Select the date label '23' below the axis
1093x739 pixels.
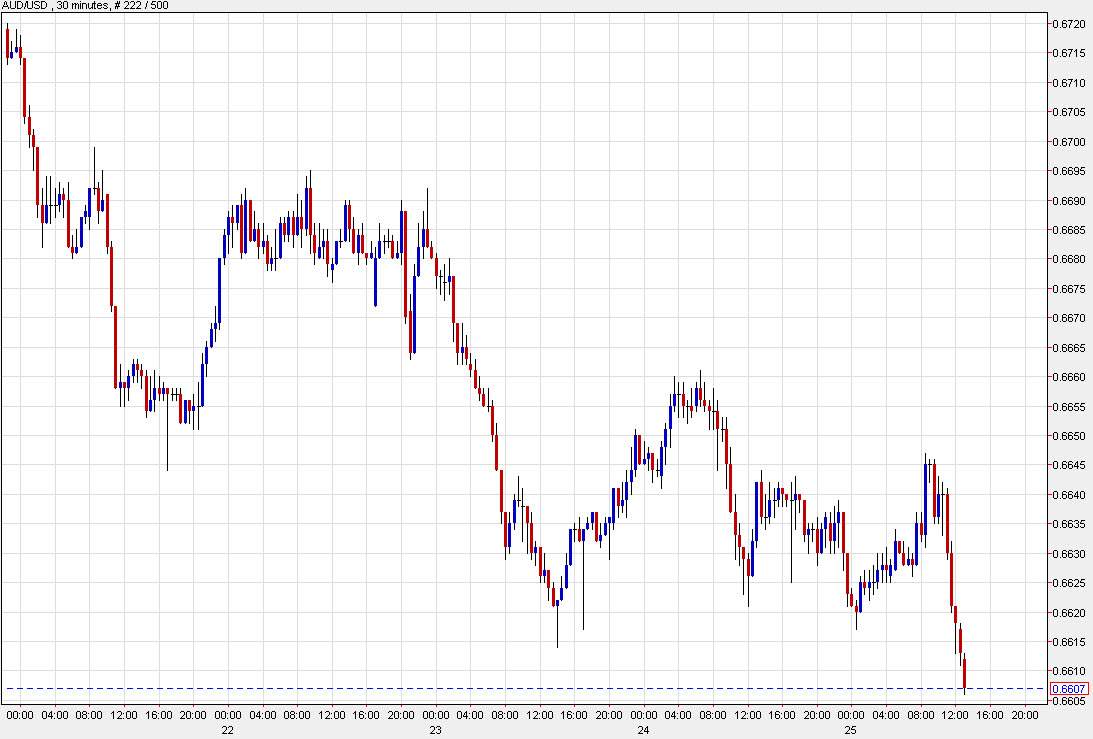[x=435, y=730]
